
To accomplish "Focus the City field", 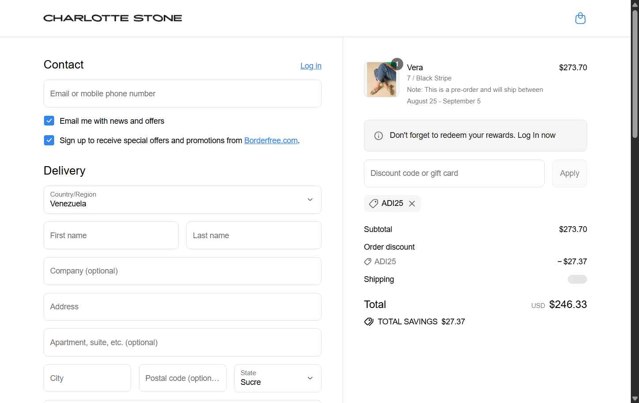I will (x=87, y=378).
